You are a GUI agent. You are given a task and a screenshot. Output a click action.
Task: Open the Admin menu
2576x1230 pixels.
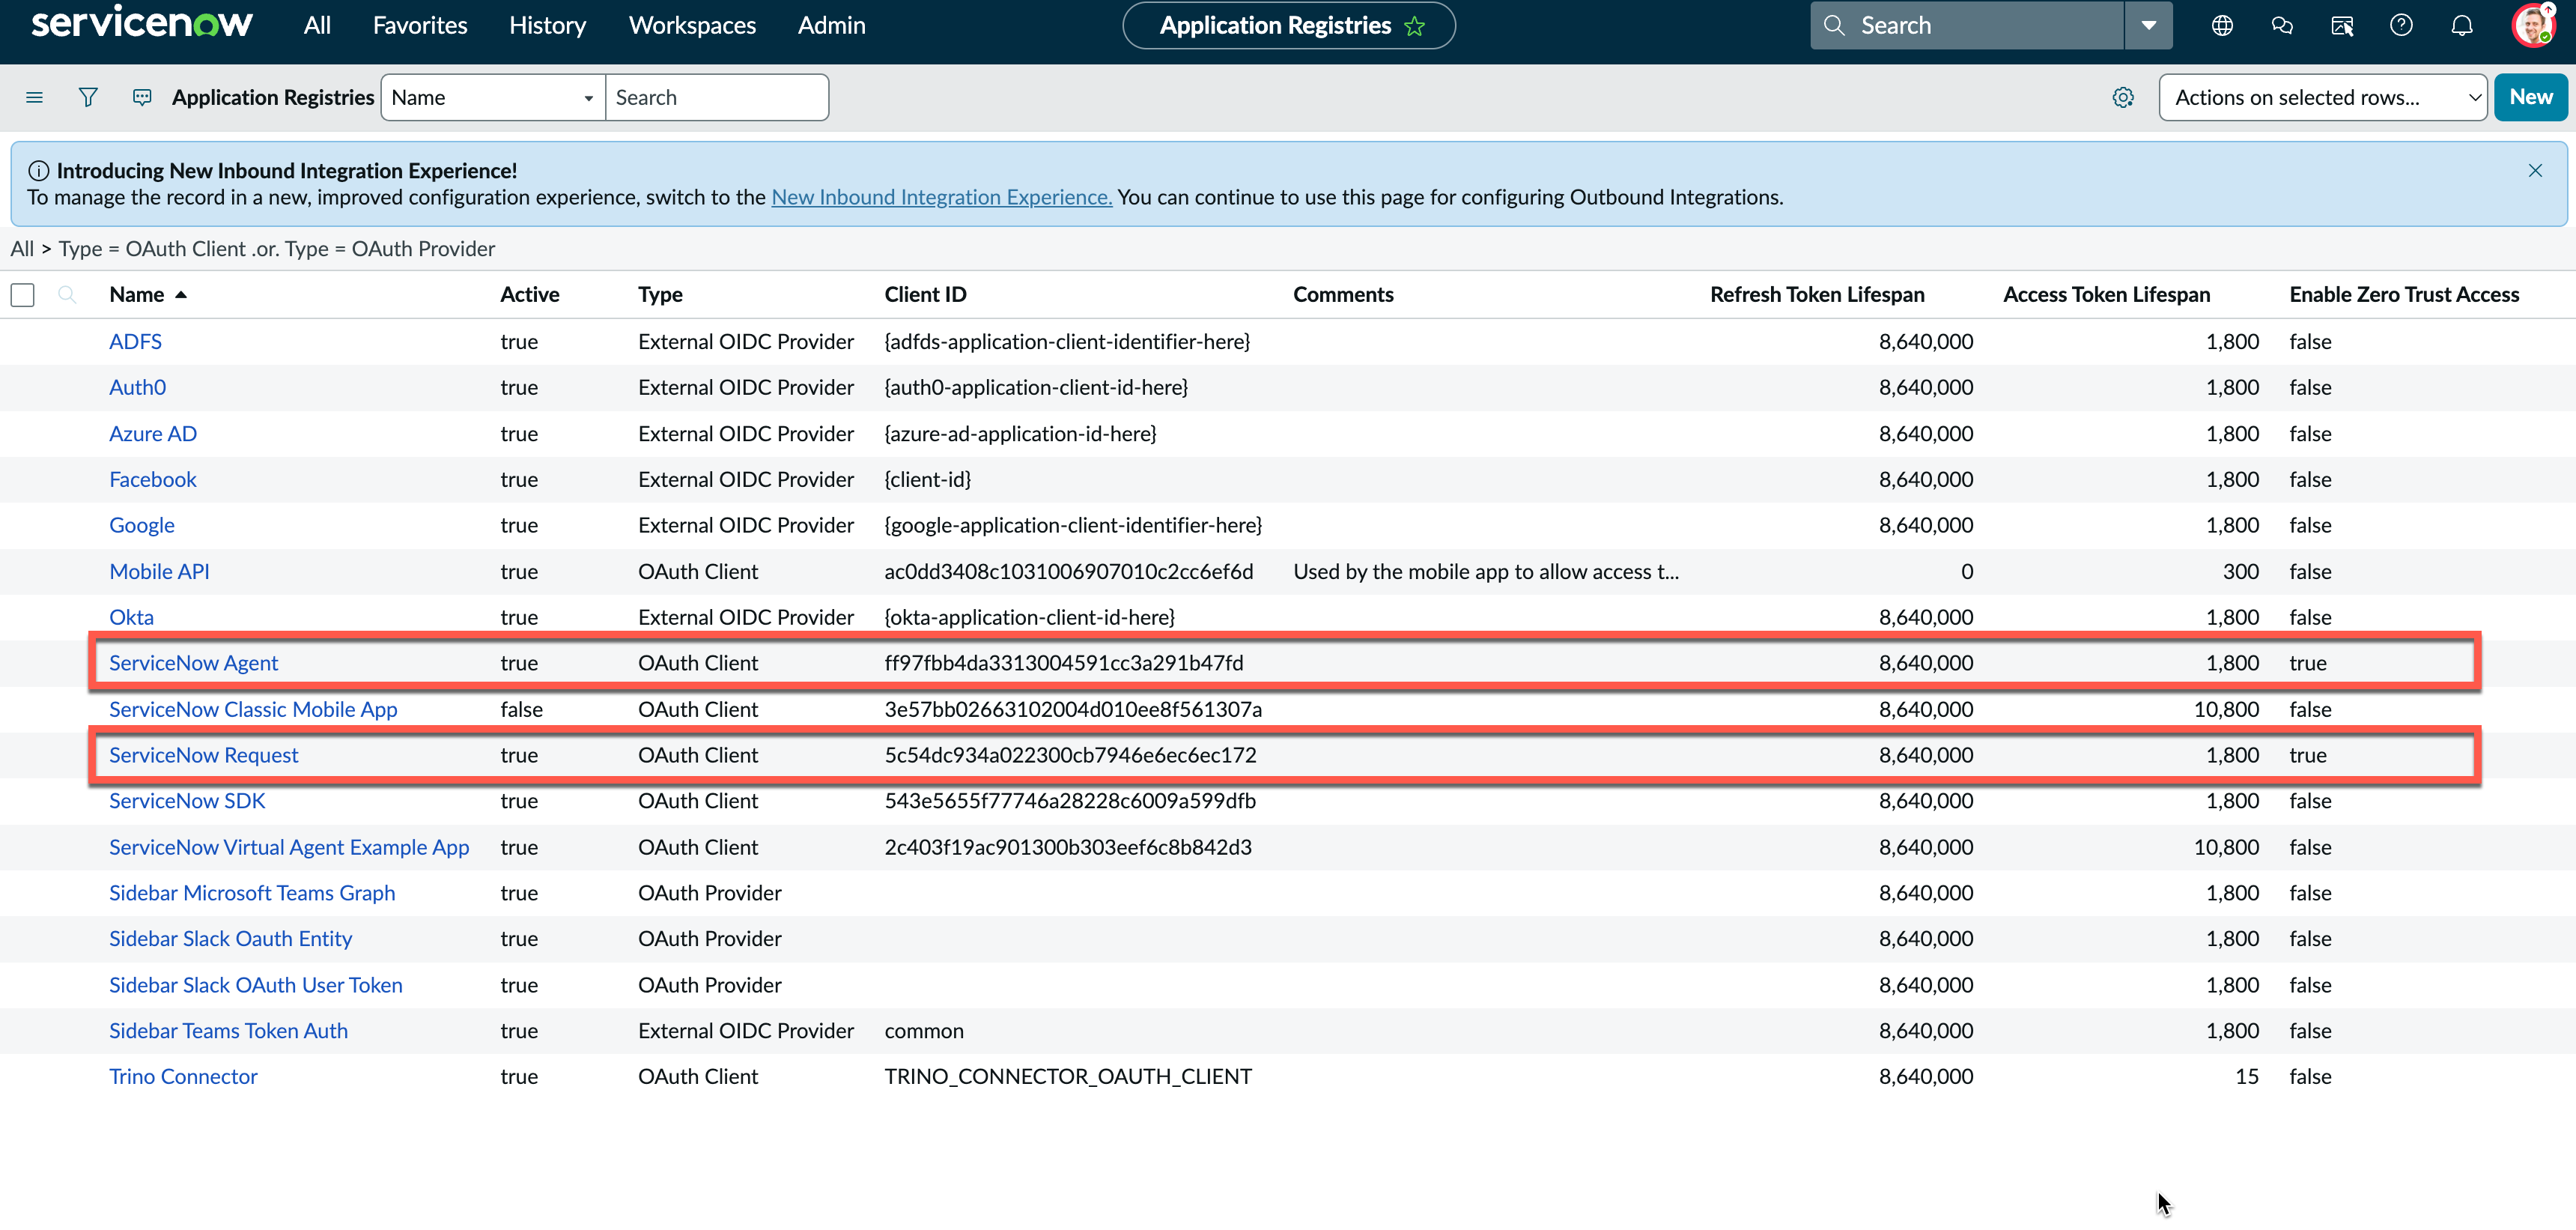pyautogui.click(x=831, y=25)
